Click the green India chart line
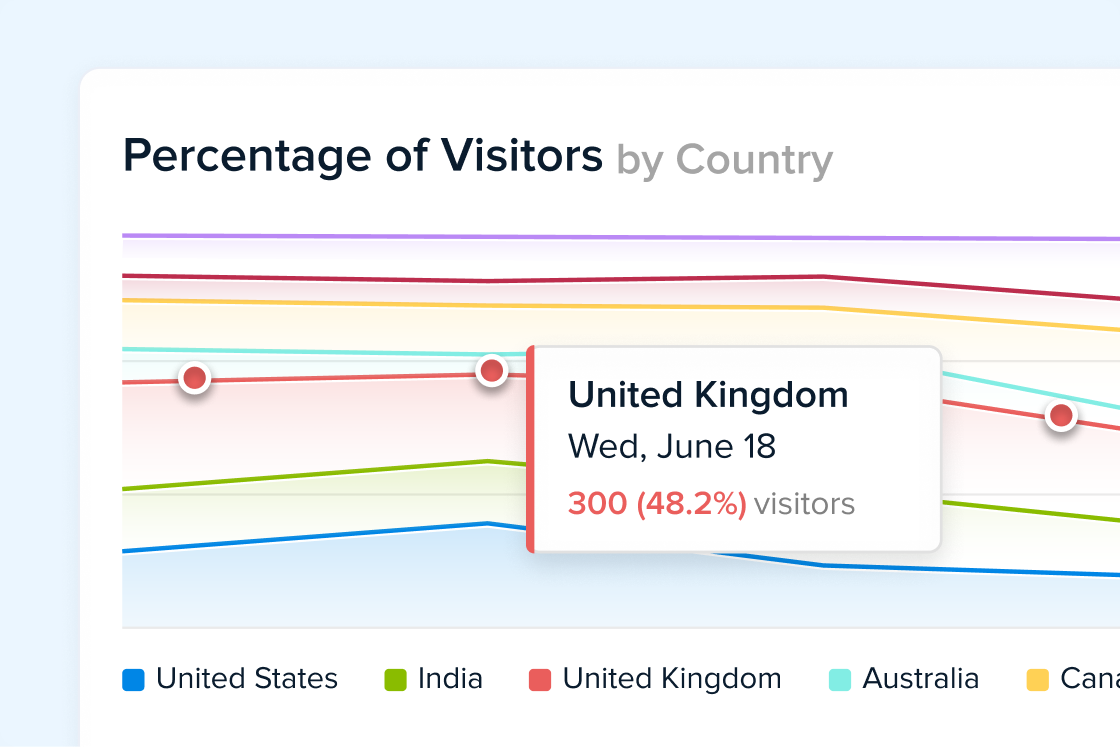Screen dimensions: 1120x747 point(300,476)
